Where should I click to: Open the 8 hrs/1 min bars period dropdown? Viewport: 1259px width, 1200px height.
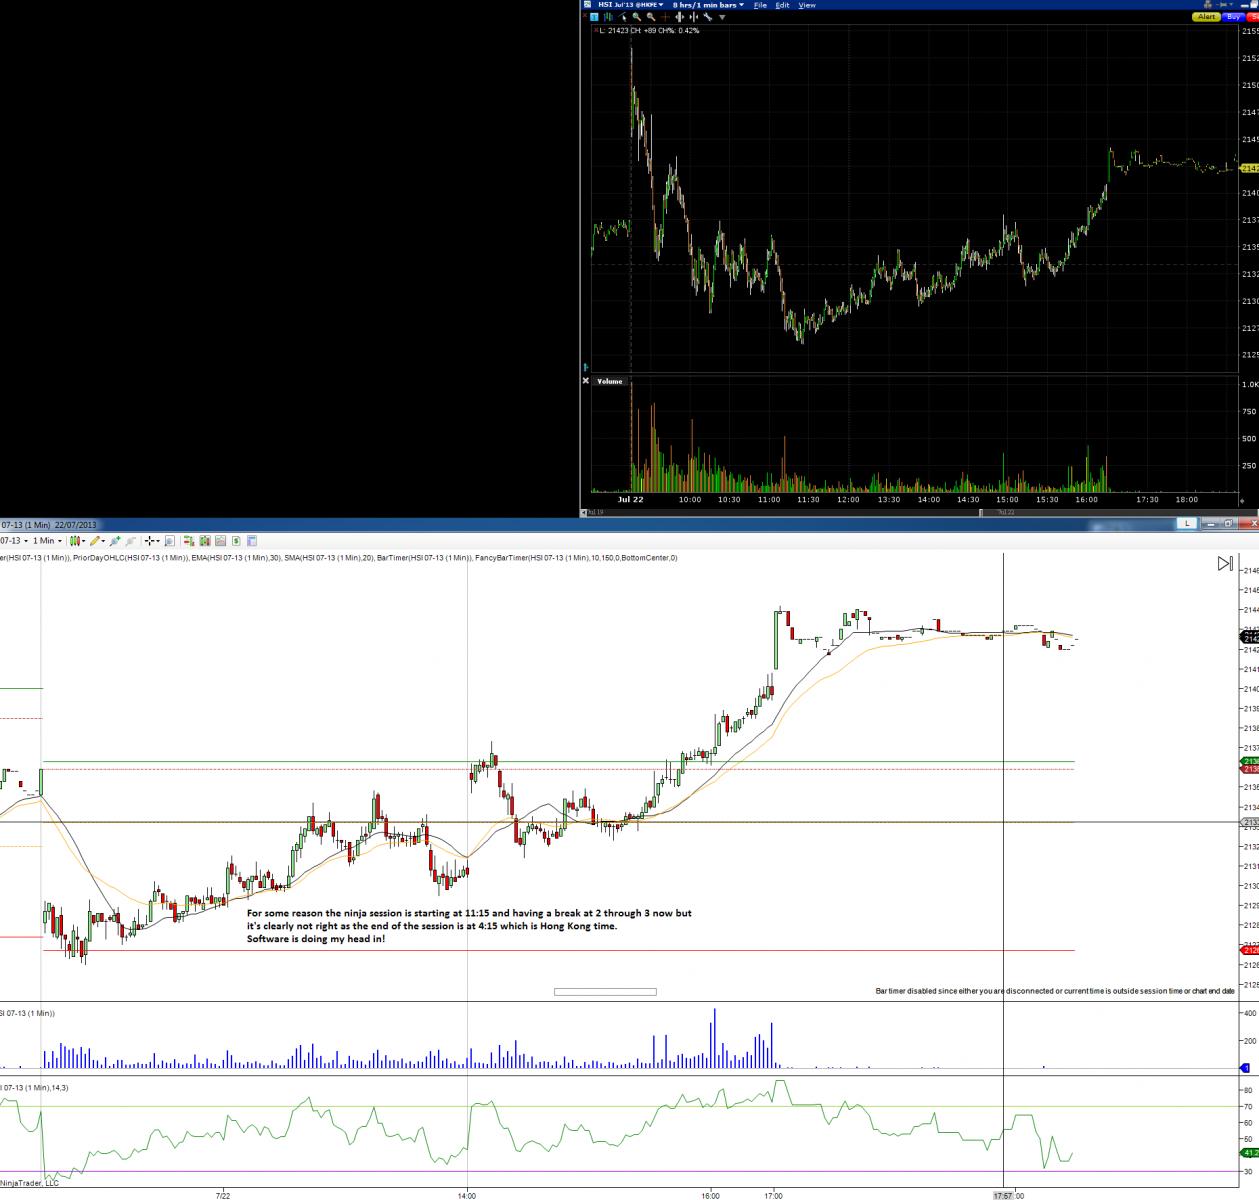pos(708,5)
